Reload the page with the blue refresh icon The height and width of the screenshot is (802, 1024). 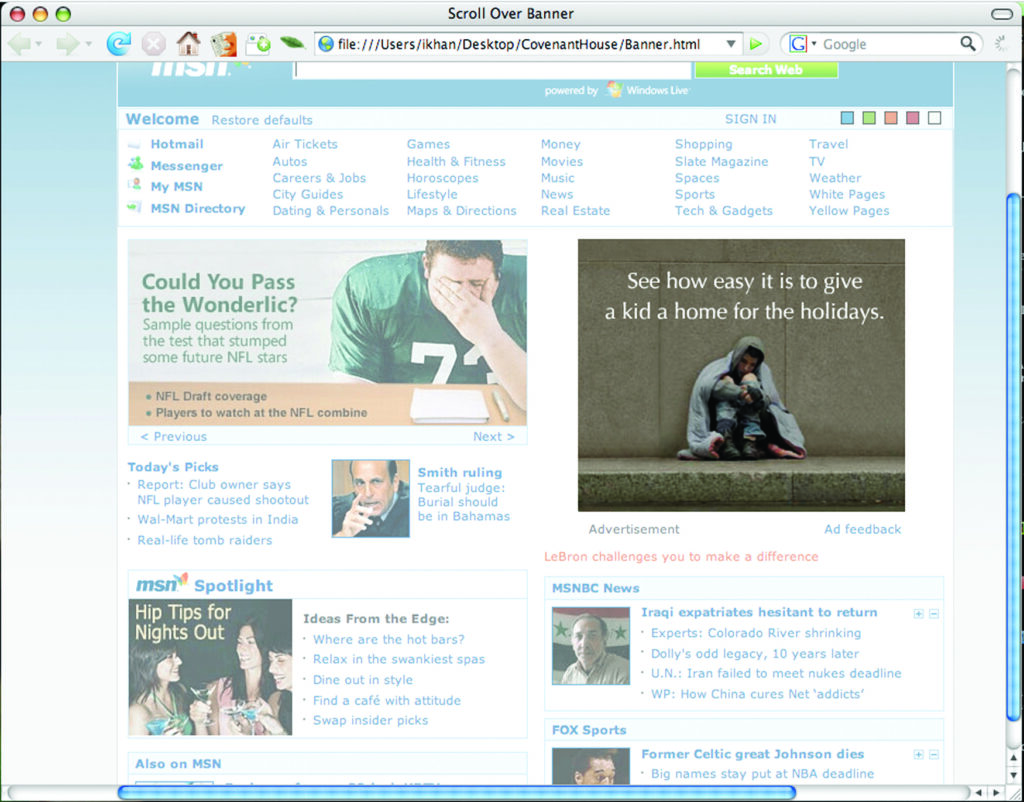[x=118, y=44]
